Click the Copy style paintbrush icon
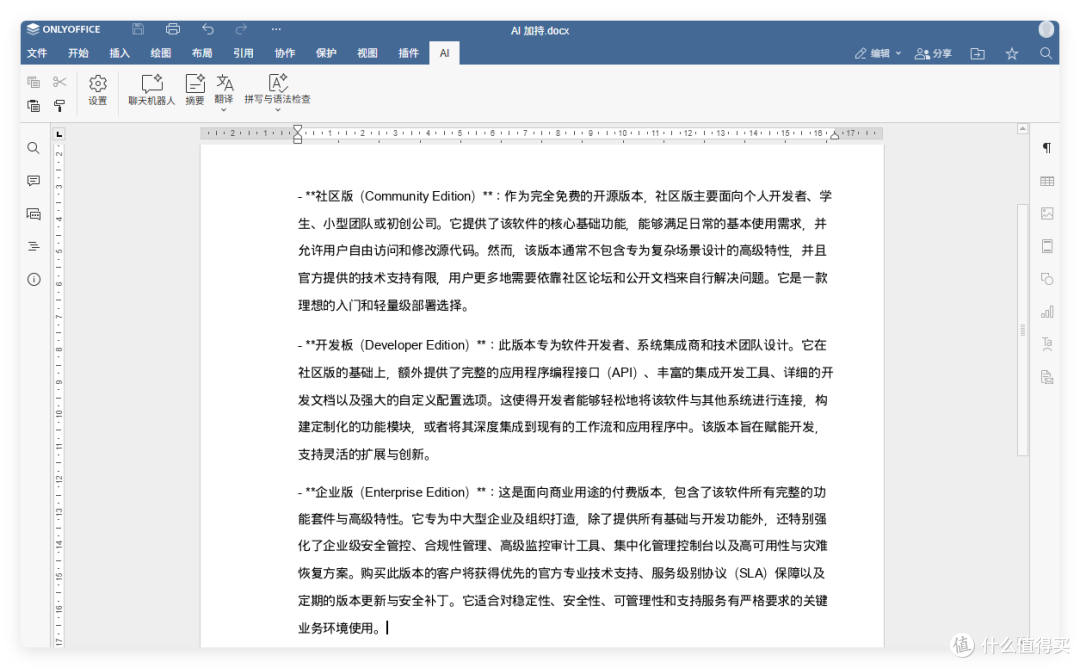Screen dimensions: 1080x668 pyautogui.click(x=60, y=105)
